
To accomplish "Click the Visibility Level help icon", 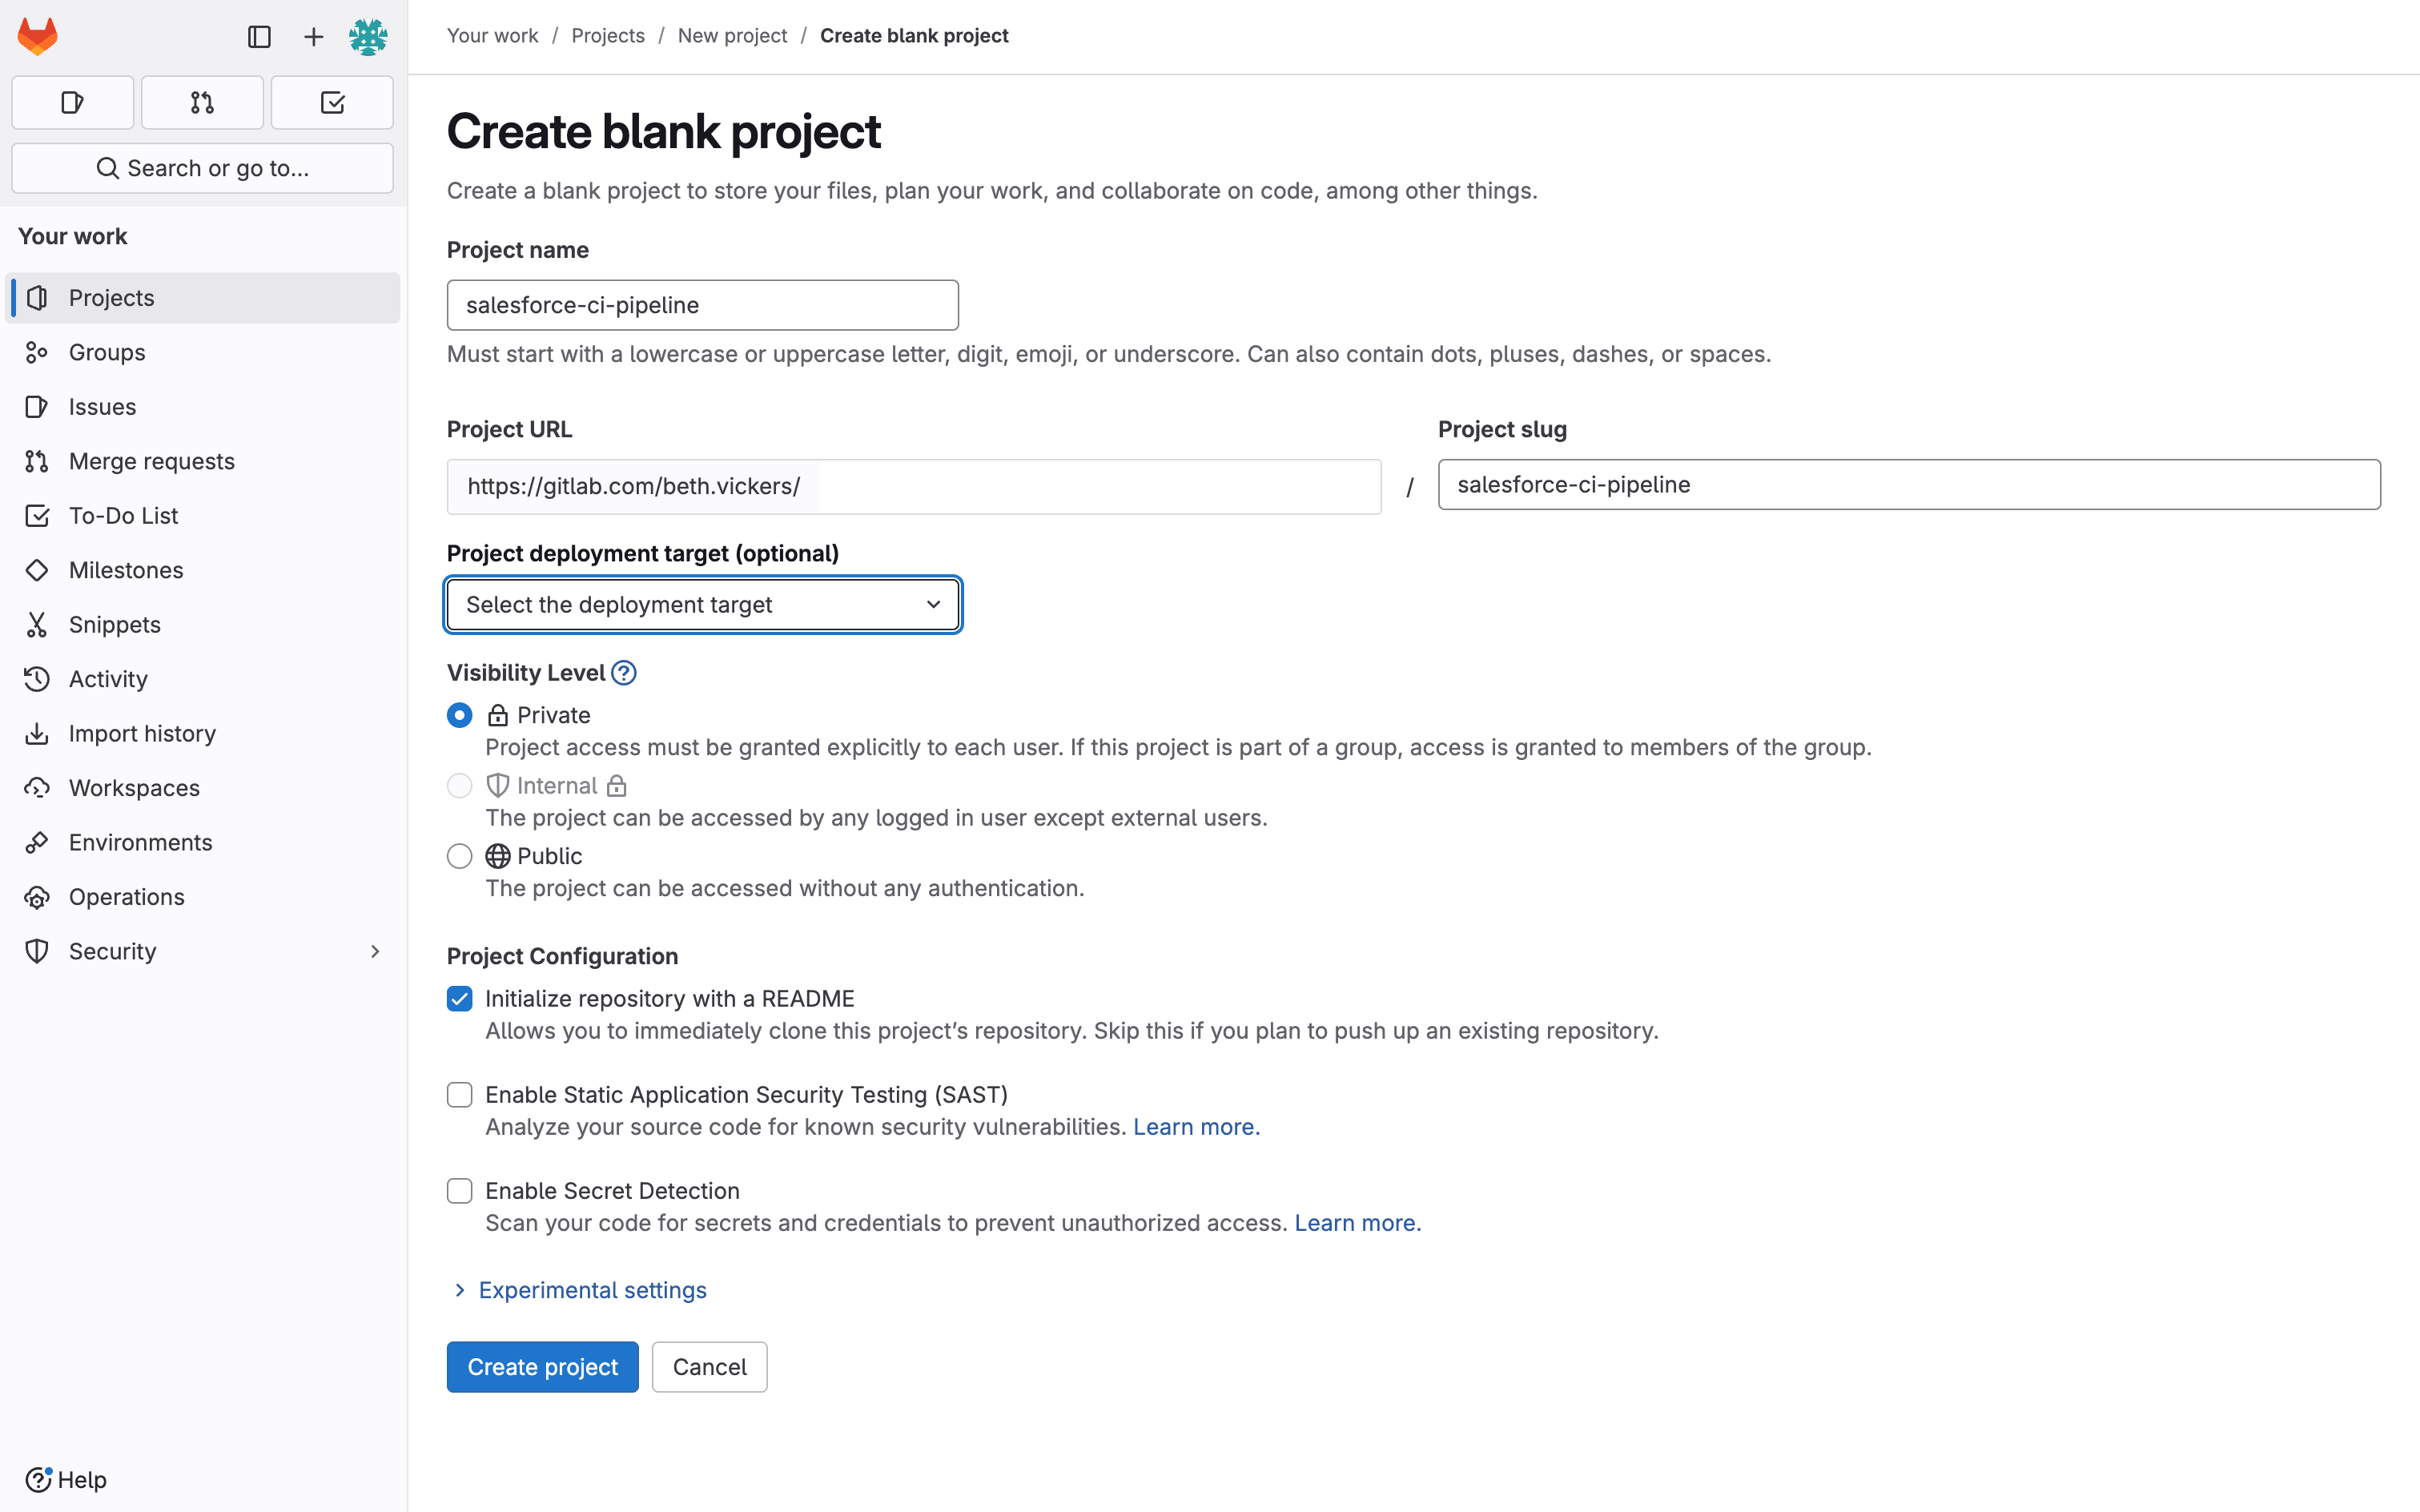I will pos(624,673).
